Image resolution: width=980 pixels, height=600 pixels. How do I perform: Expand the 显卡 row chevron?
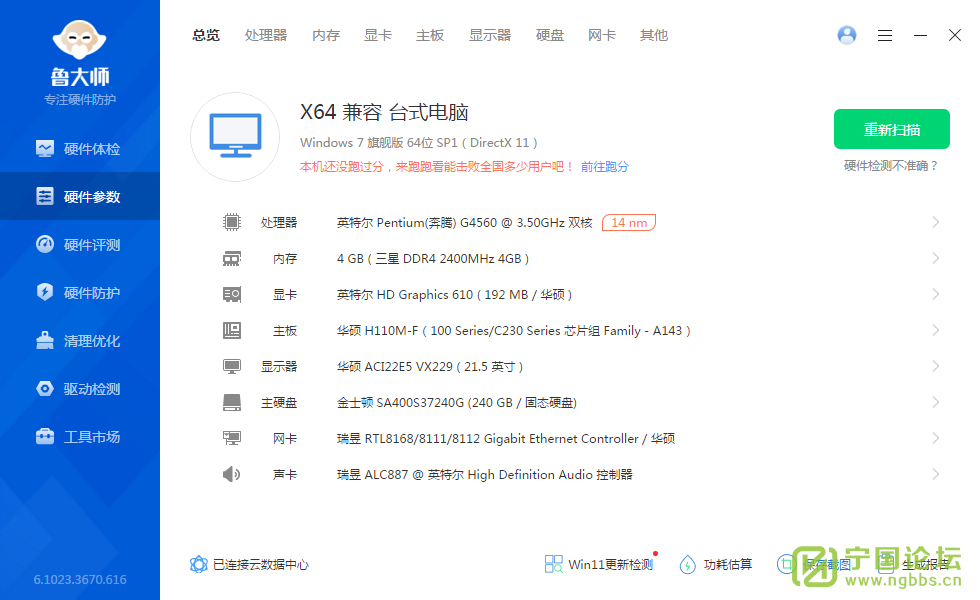pos(936,294)
